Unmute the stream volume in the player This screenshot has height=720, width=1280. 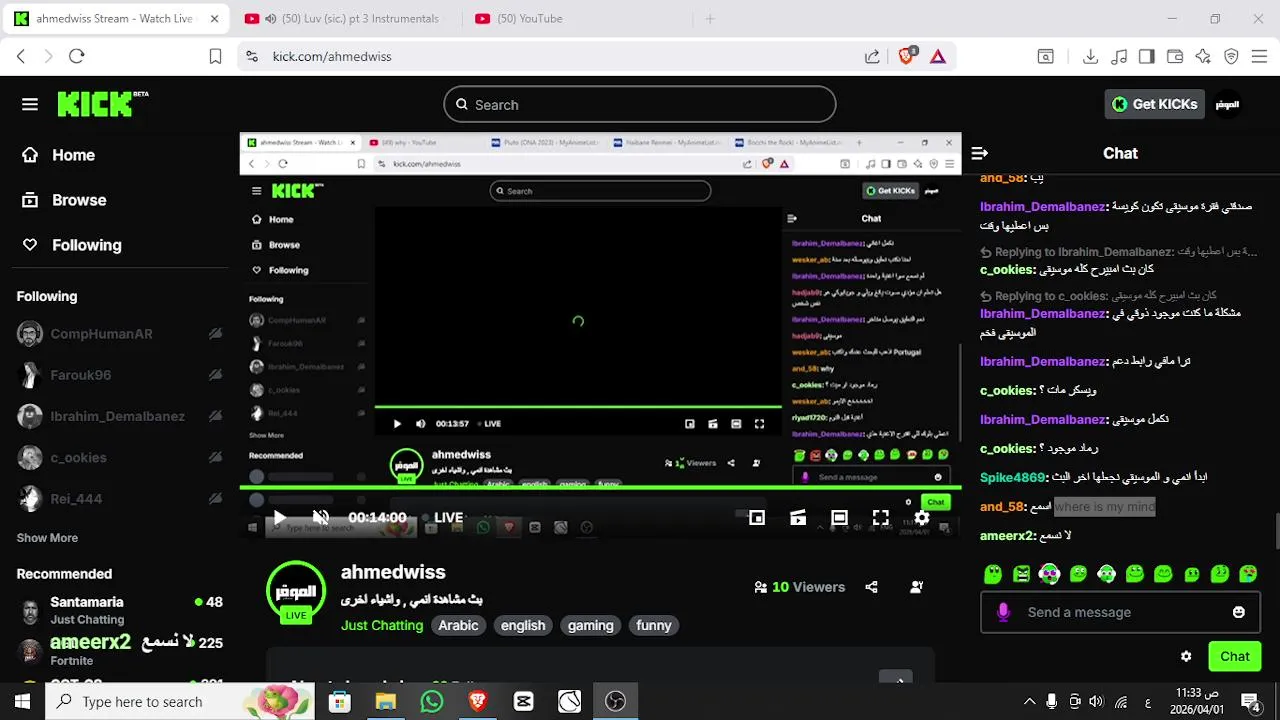pos(321,518)
